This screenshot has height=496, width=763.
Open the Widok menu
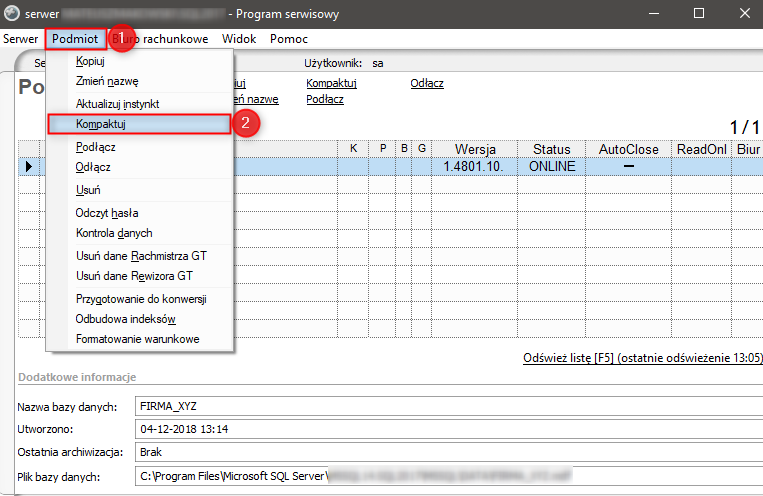click(239, 39)
